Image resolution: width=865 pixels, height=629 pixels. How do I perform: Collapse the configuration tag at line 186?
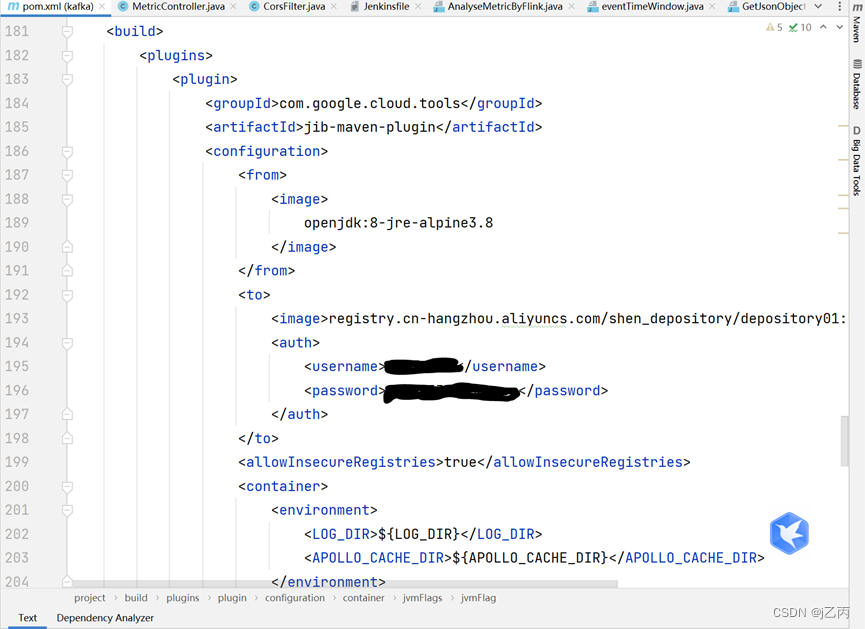pyautogui.click(x=67, y=151)
